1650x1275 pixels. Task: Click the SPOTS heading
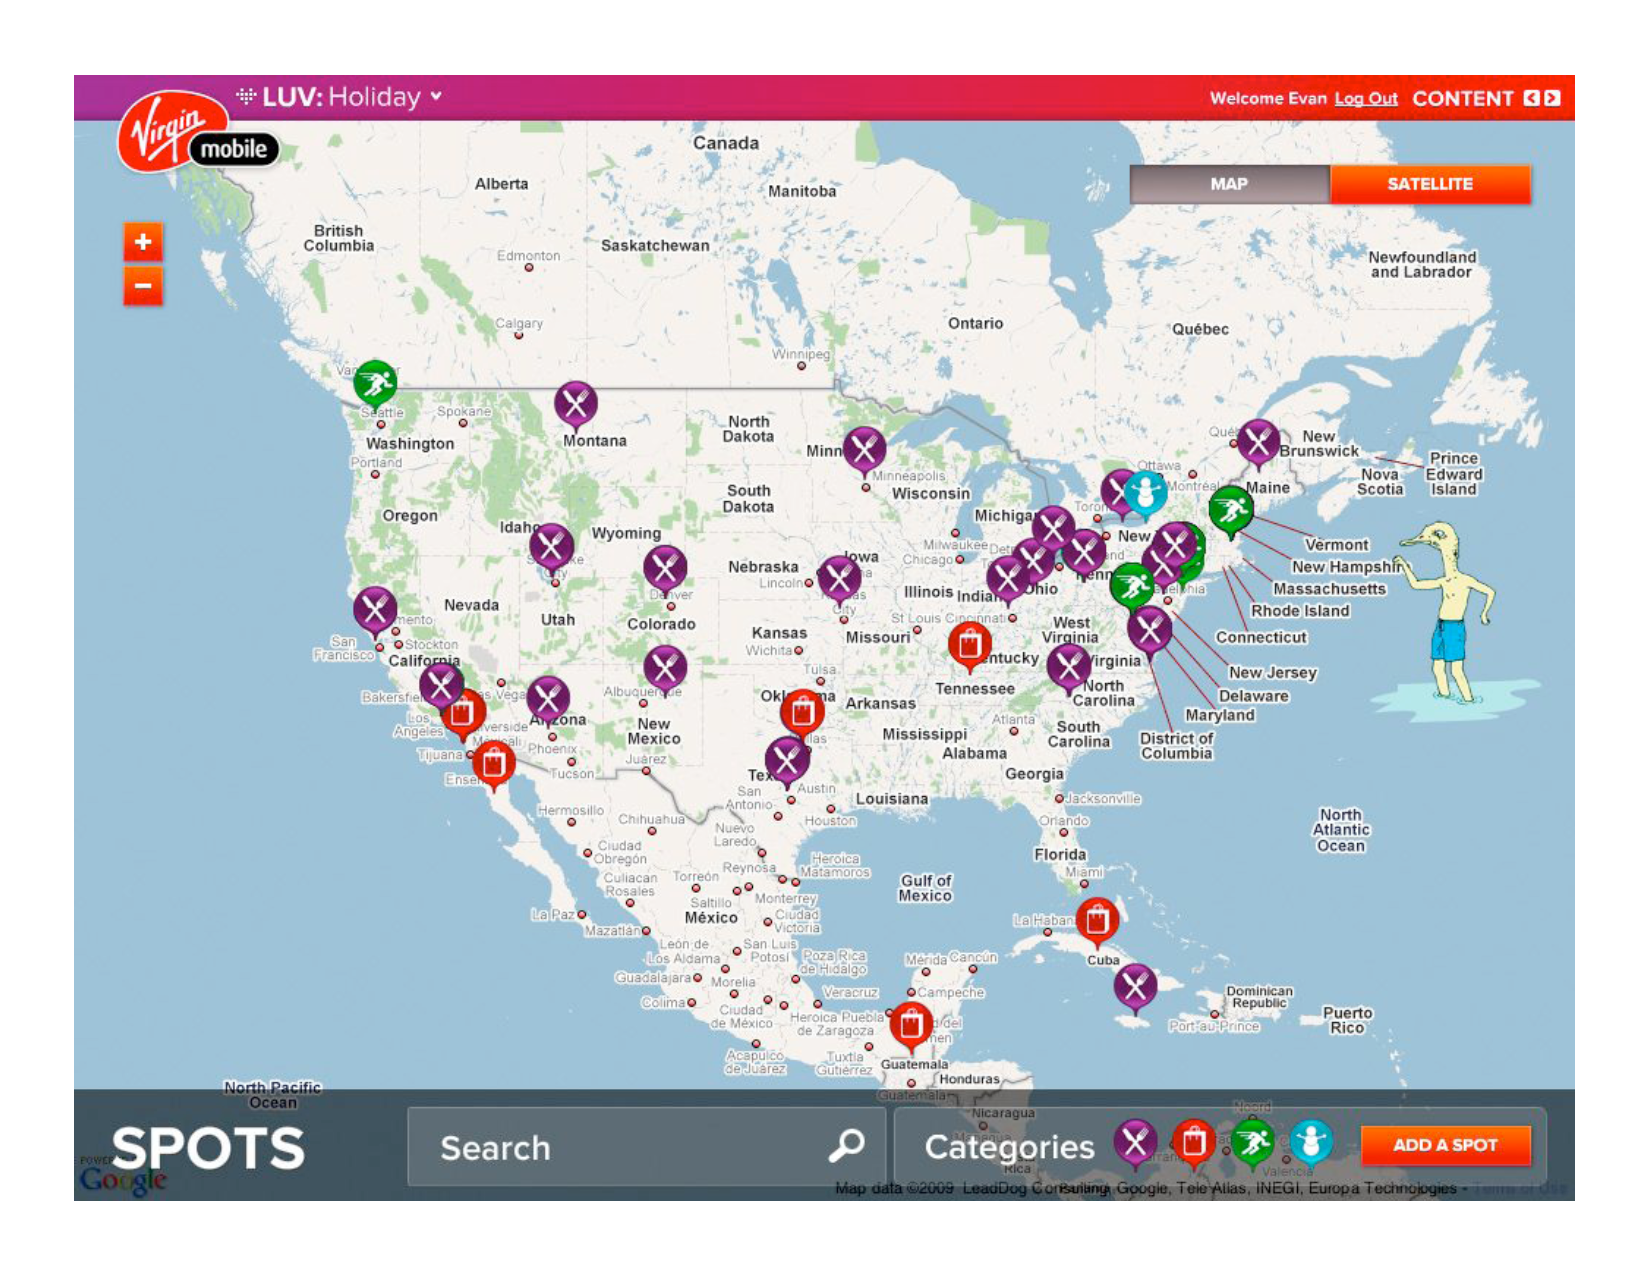(208, 1148)
